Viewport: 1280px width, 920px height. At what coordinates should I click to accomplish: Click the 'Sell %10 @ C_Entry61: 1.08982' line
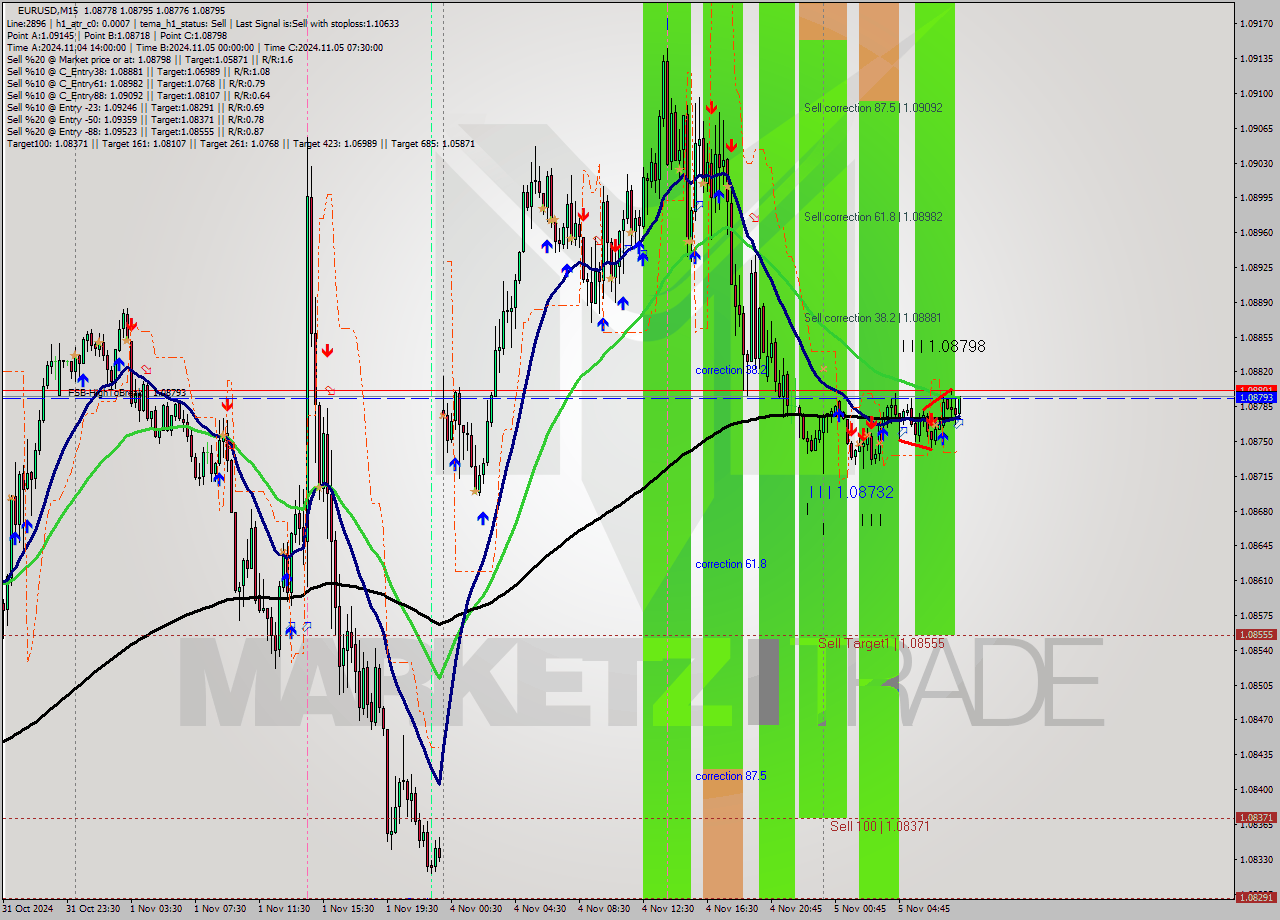coord(135,84)
